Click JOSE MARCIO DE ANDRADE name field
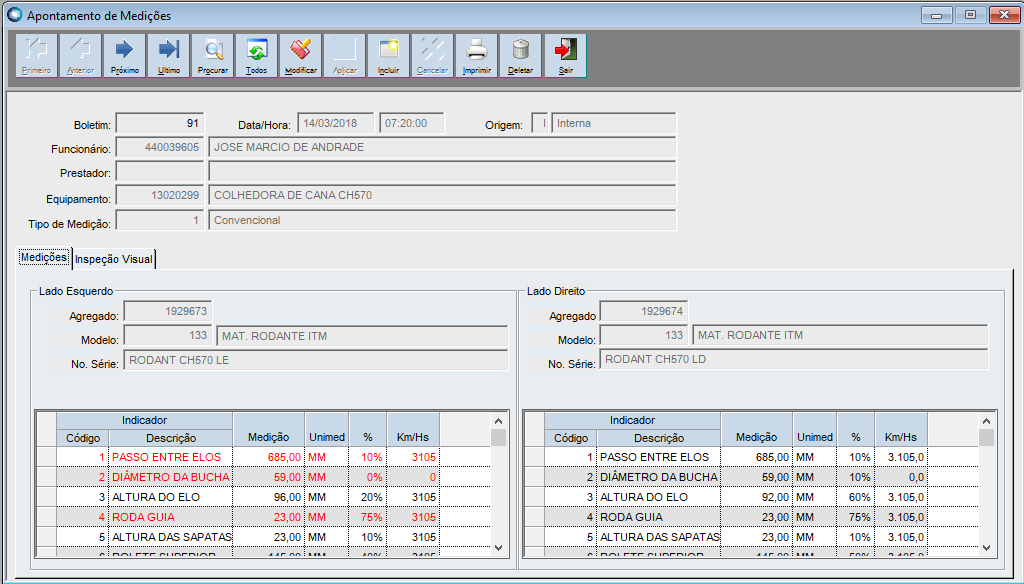This screenshot has height=584, width=1024. point(442,148)
